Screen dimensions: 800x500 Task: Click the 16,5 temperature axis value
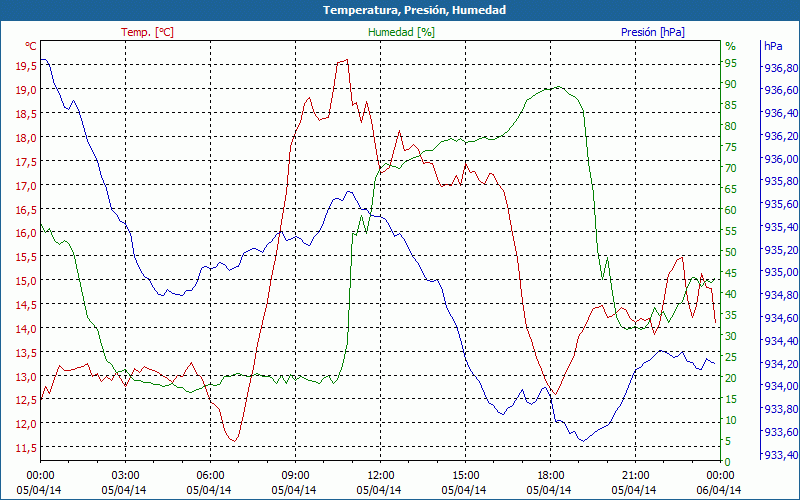26,209
